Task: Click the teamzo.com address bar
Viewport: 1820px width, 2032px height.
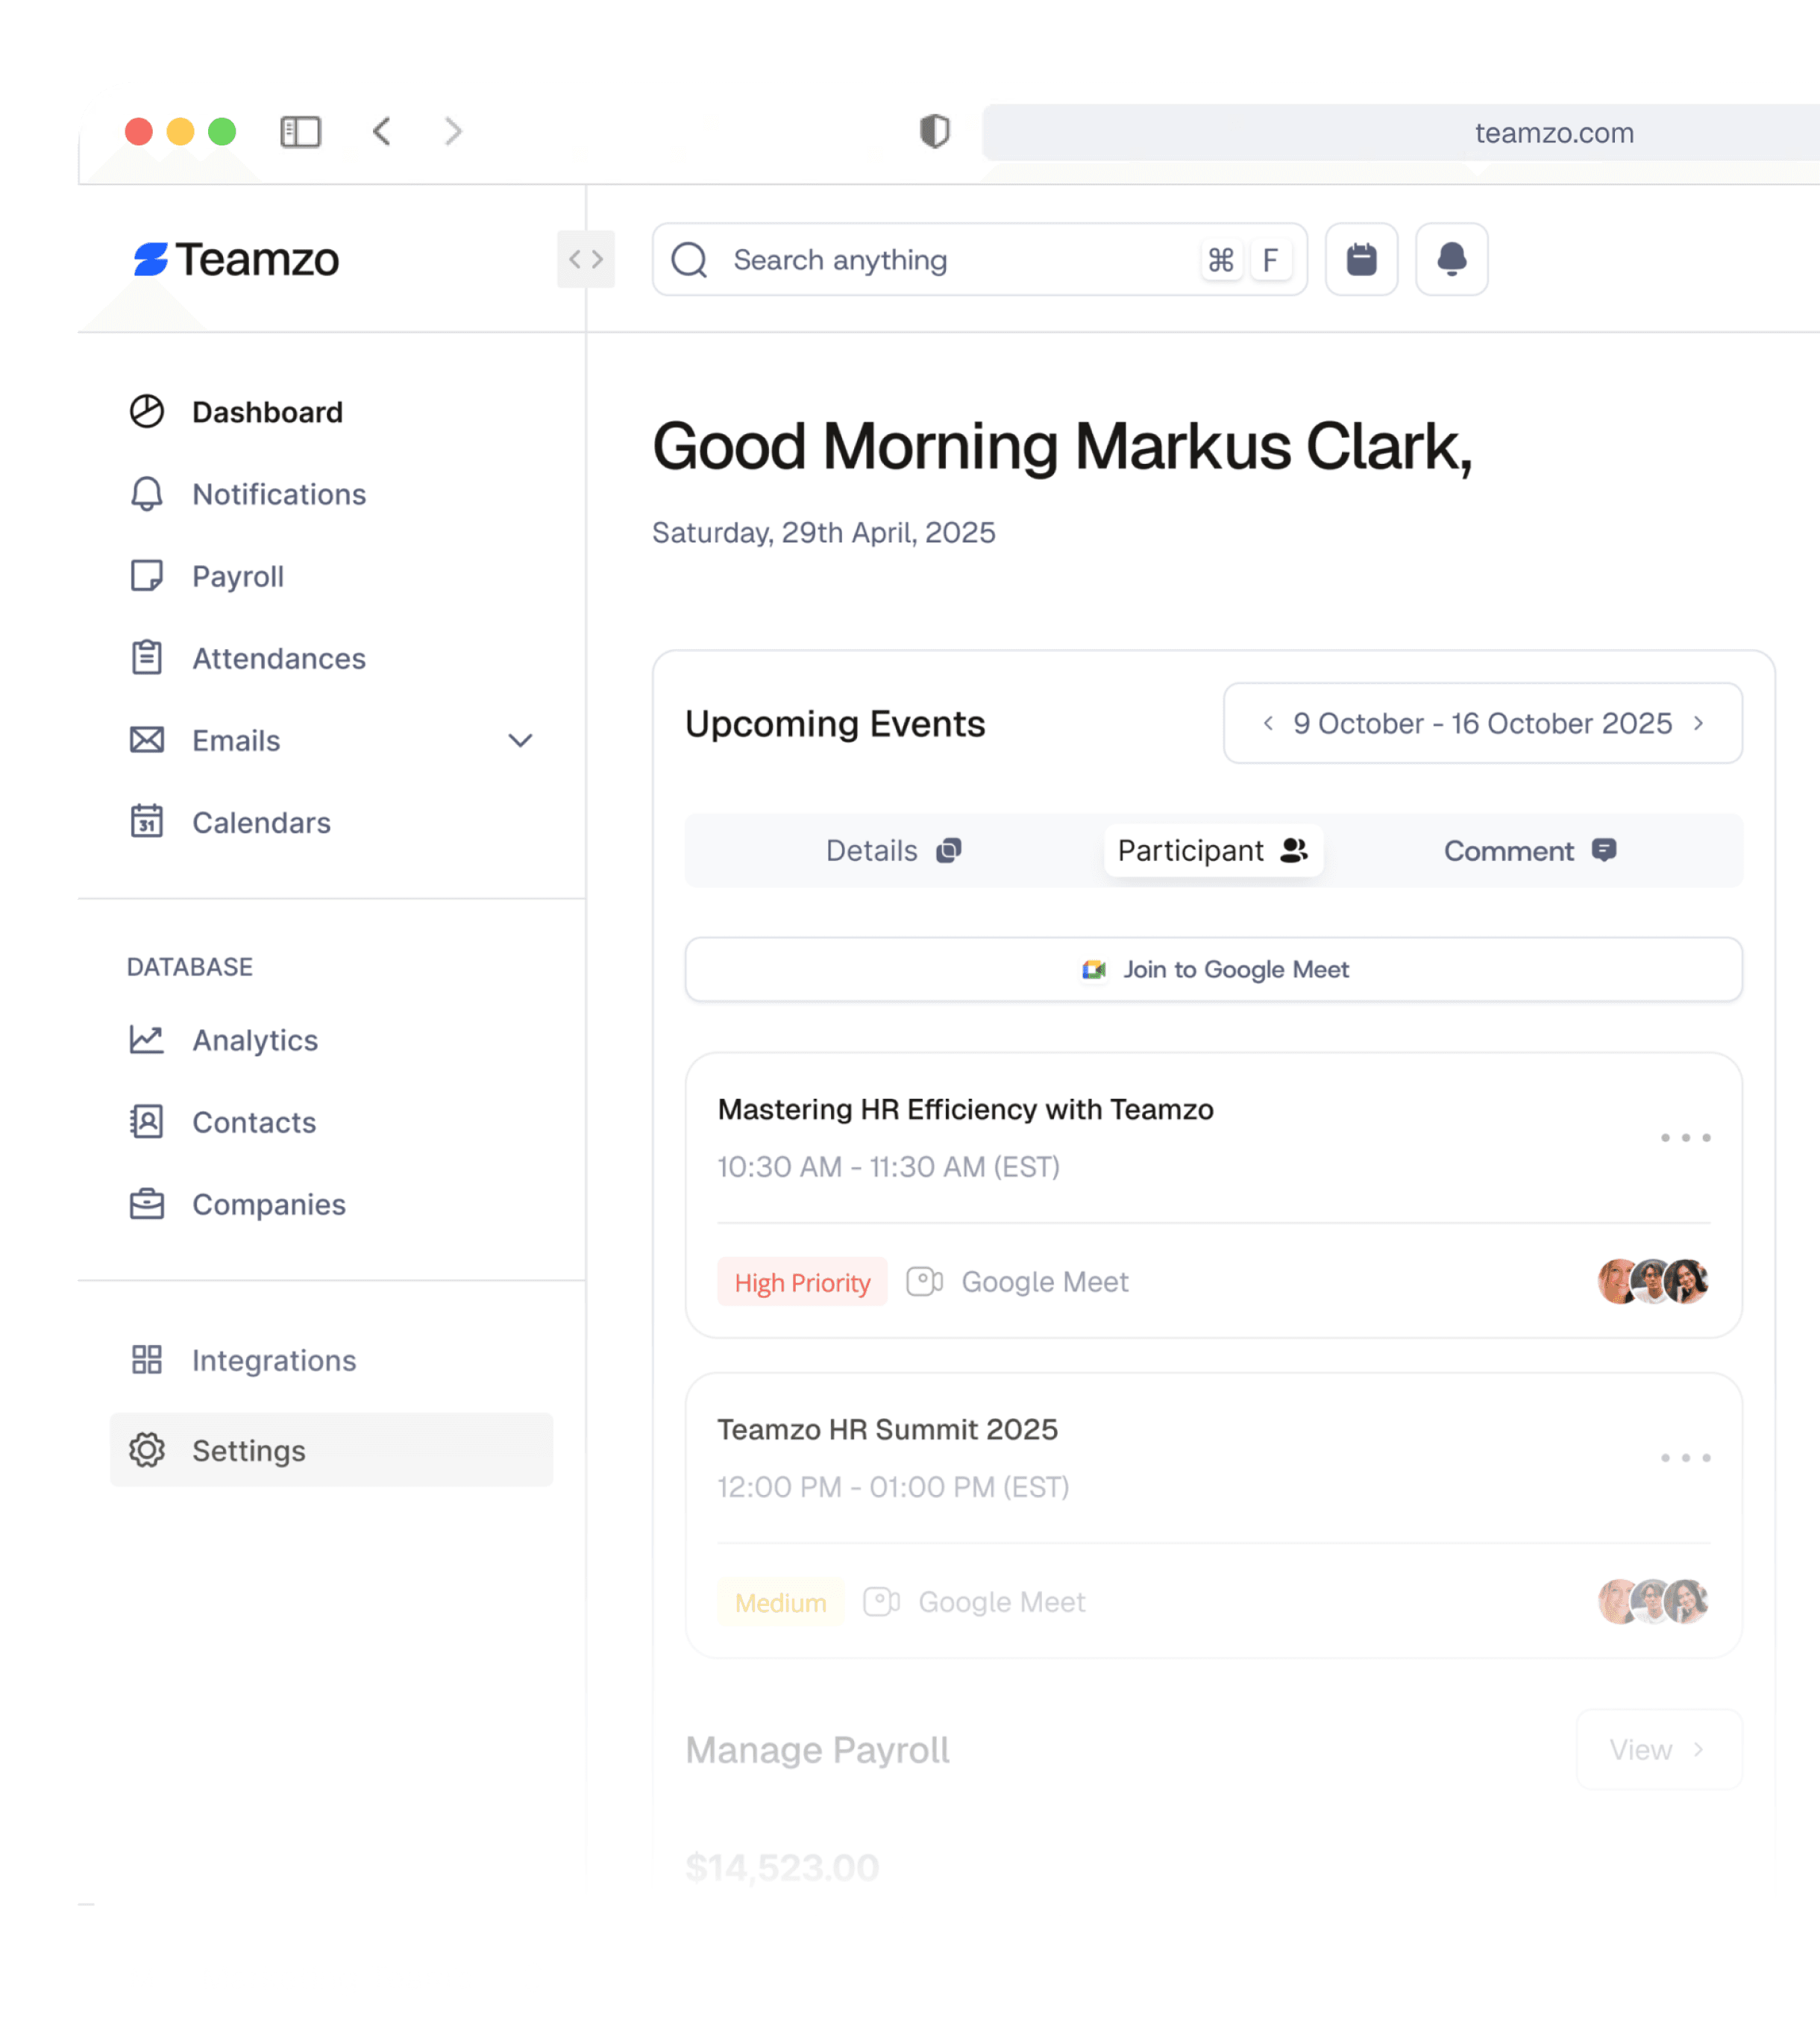Action: tap(1400, 132)
